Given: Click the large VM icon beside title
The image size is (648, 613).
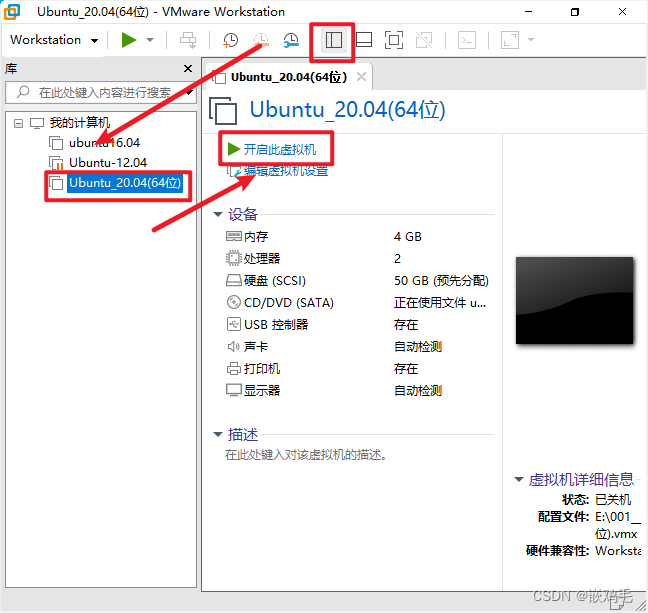Looking at the screenshot, I should [223, 110].
